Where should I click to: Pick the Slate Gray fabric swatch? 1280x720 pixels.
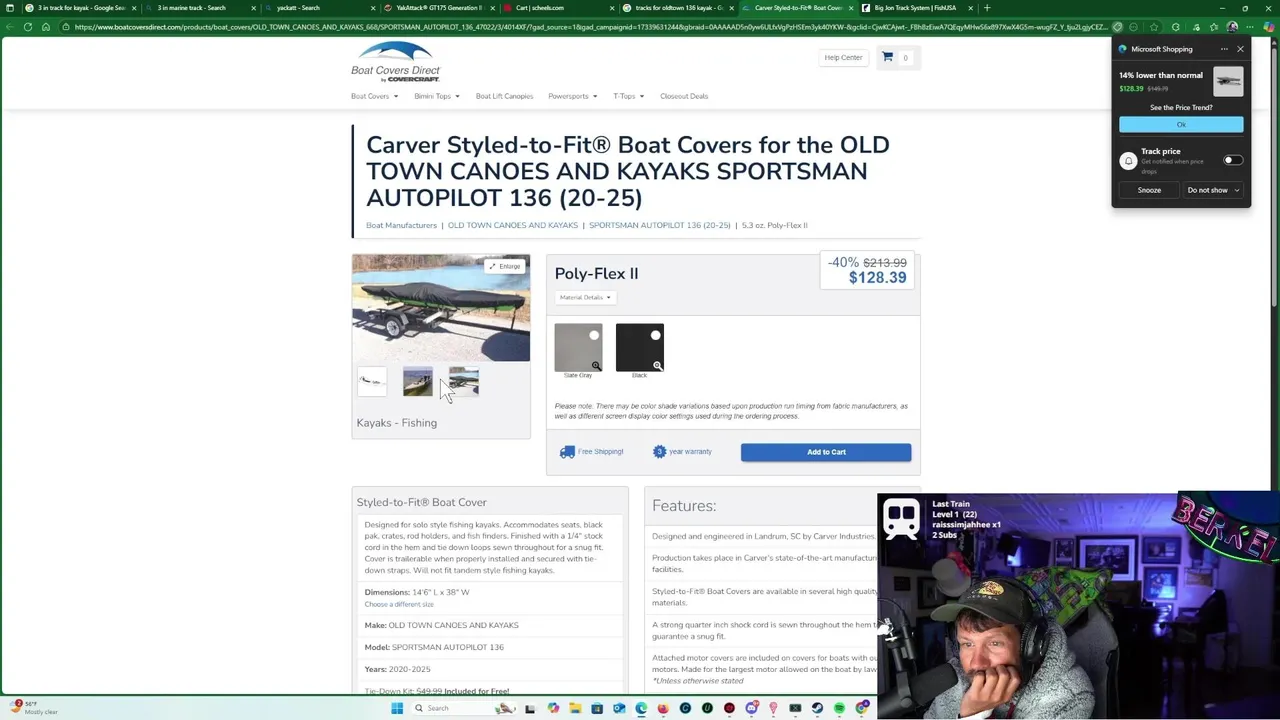[578, 347]
